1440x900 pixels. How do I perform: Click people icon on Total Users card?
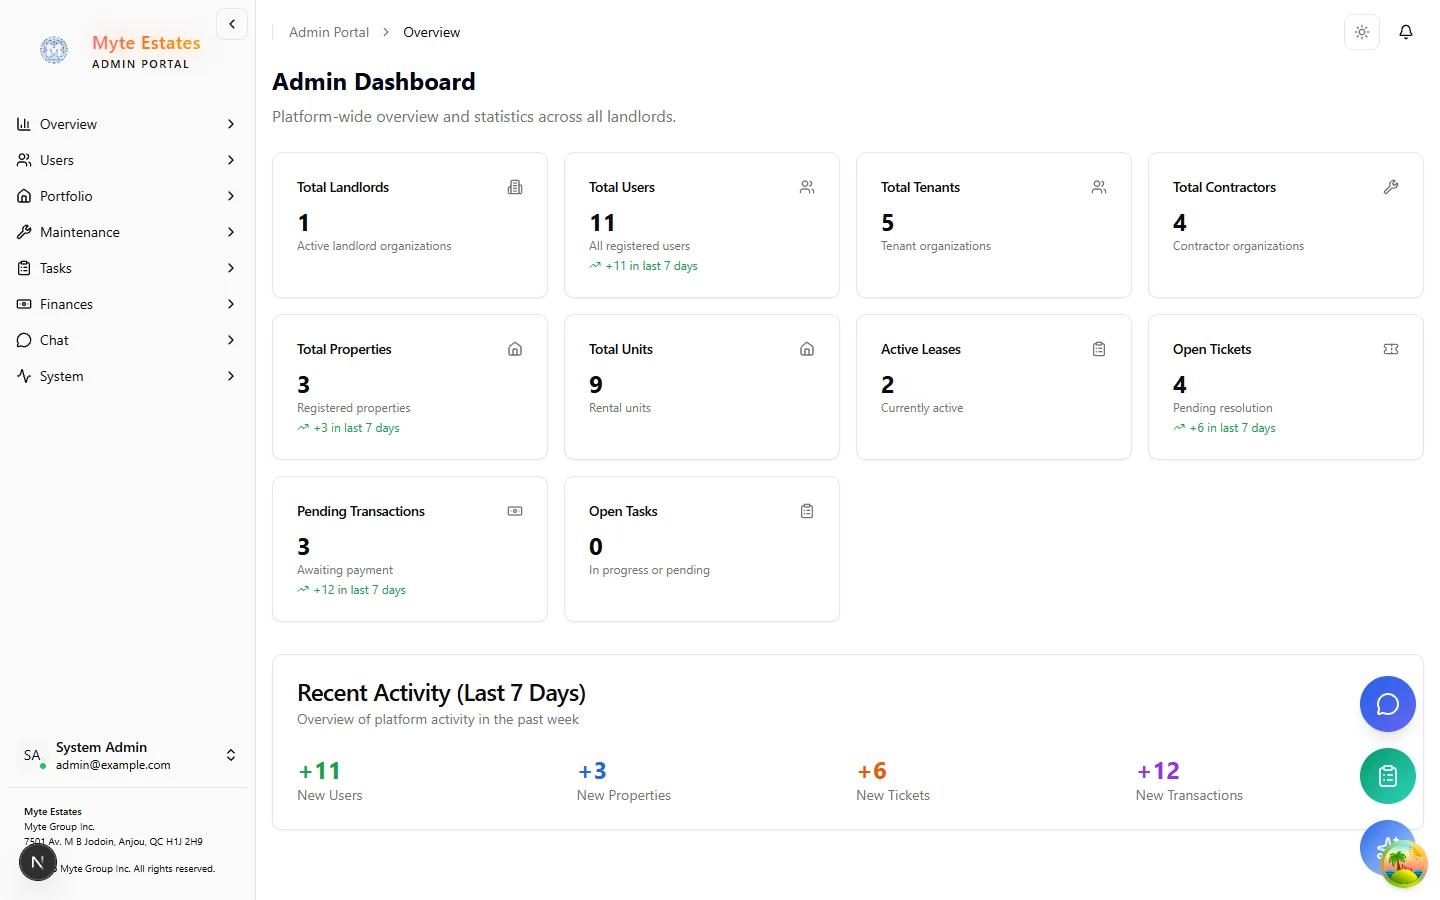click(807, 187)
